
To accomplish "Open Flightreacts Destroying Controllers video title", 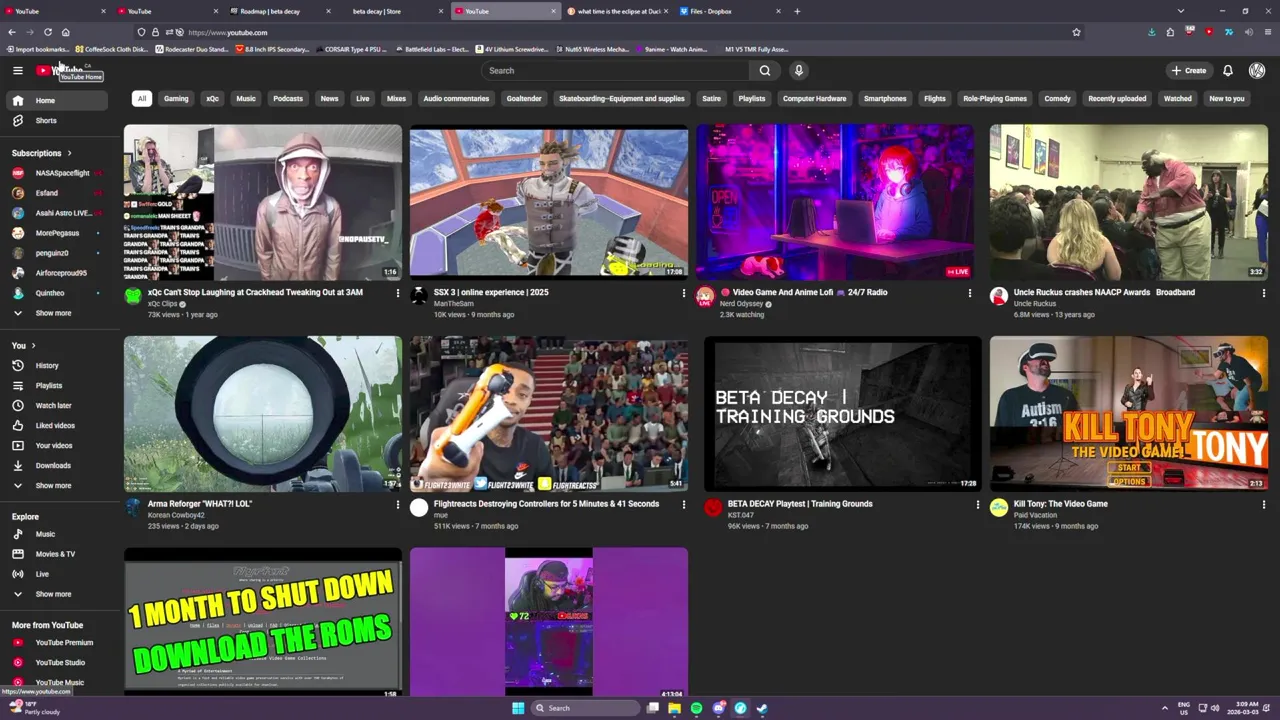I will pyautogui.click(x=546, y=504).
